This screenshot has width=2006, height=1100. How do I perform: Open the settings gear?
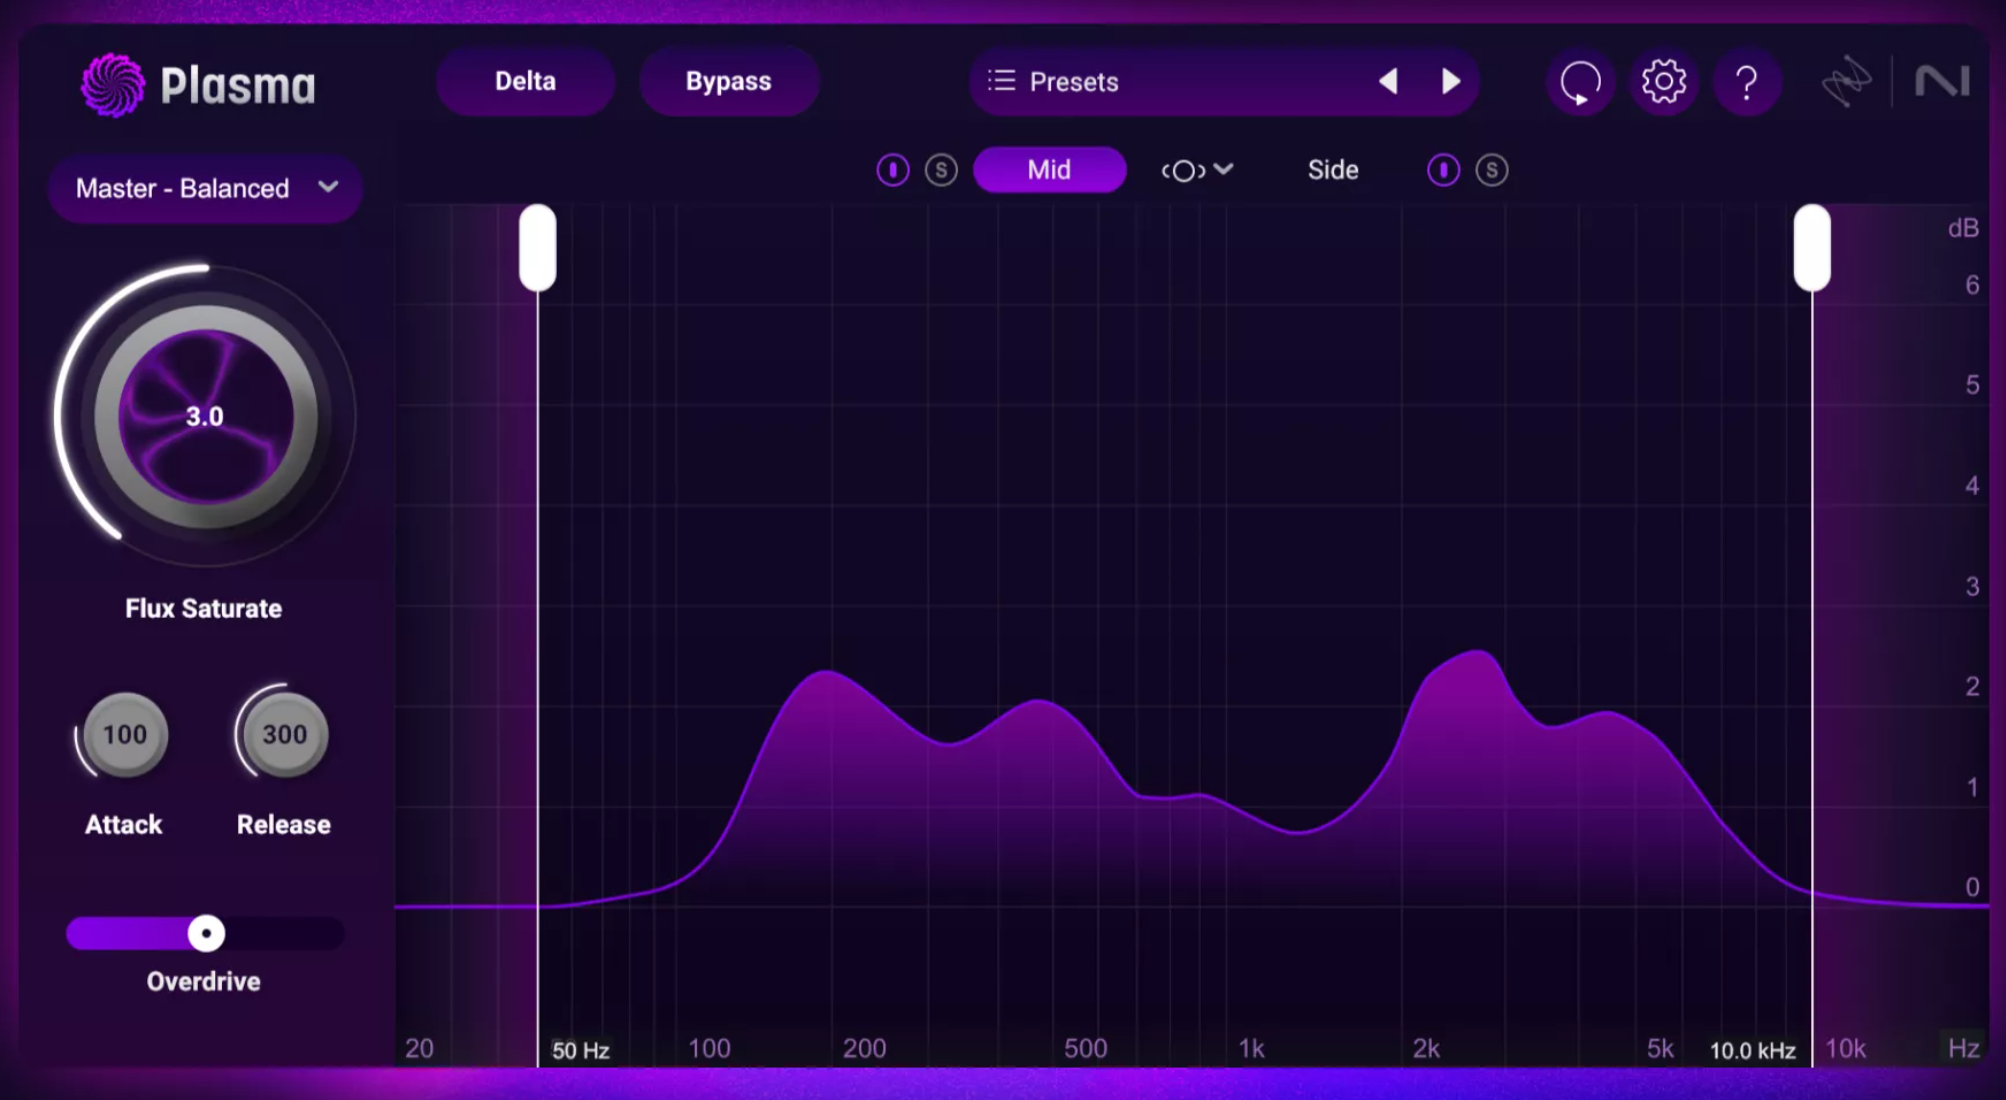pos(1663,82)
